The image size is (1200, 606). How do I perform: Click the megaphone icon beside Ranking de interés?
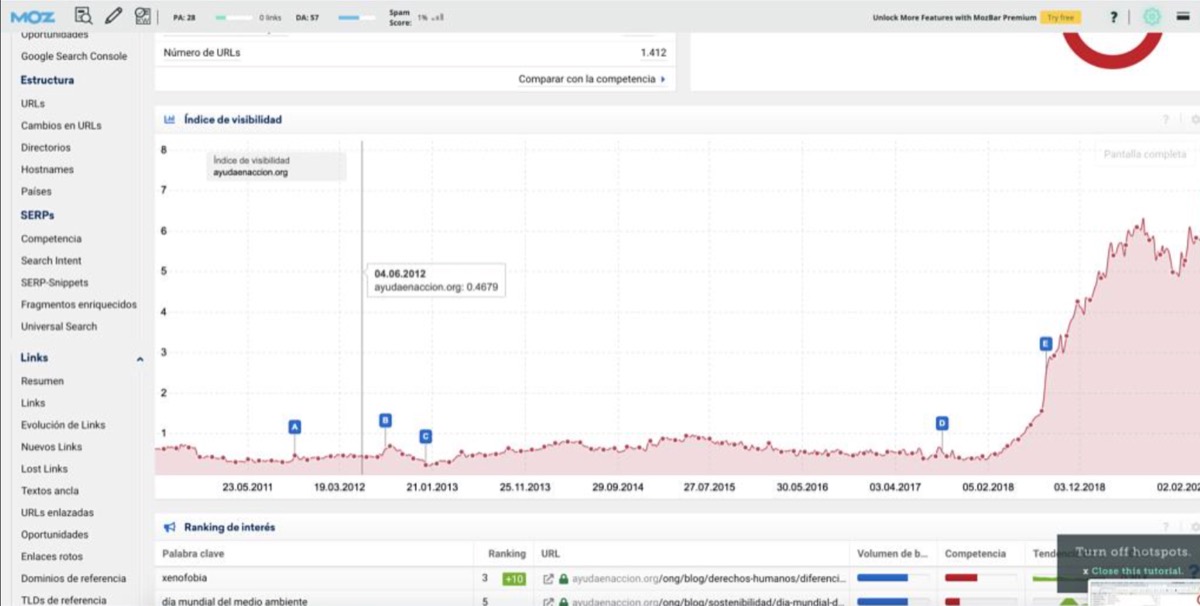pyautogui.click(x=169, y=527)
